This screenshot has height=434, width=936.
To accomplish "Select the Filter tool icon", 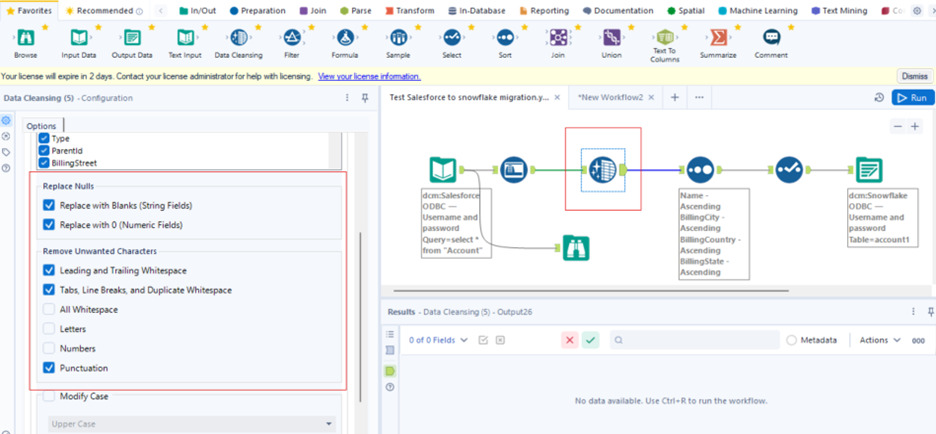I will (x=292, y=38).
